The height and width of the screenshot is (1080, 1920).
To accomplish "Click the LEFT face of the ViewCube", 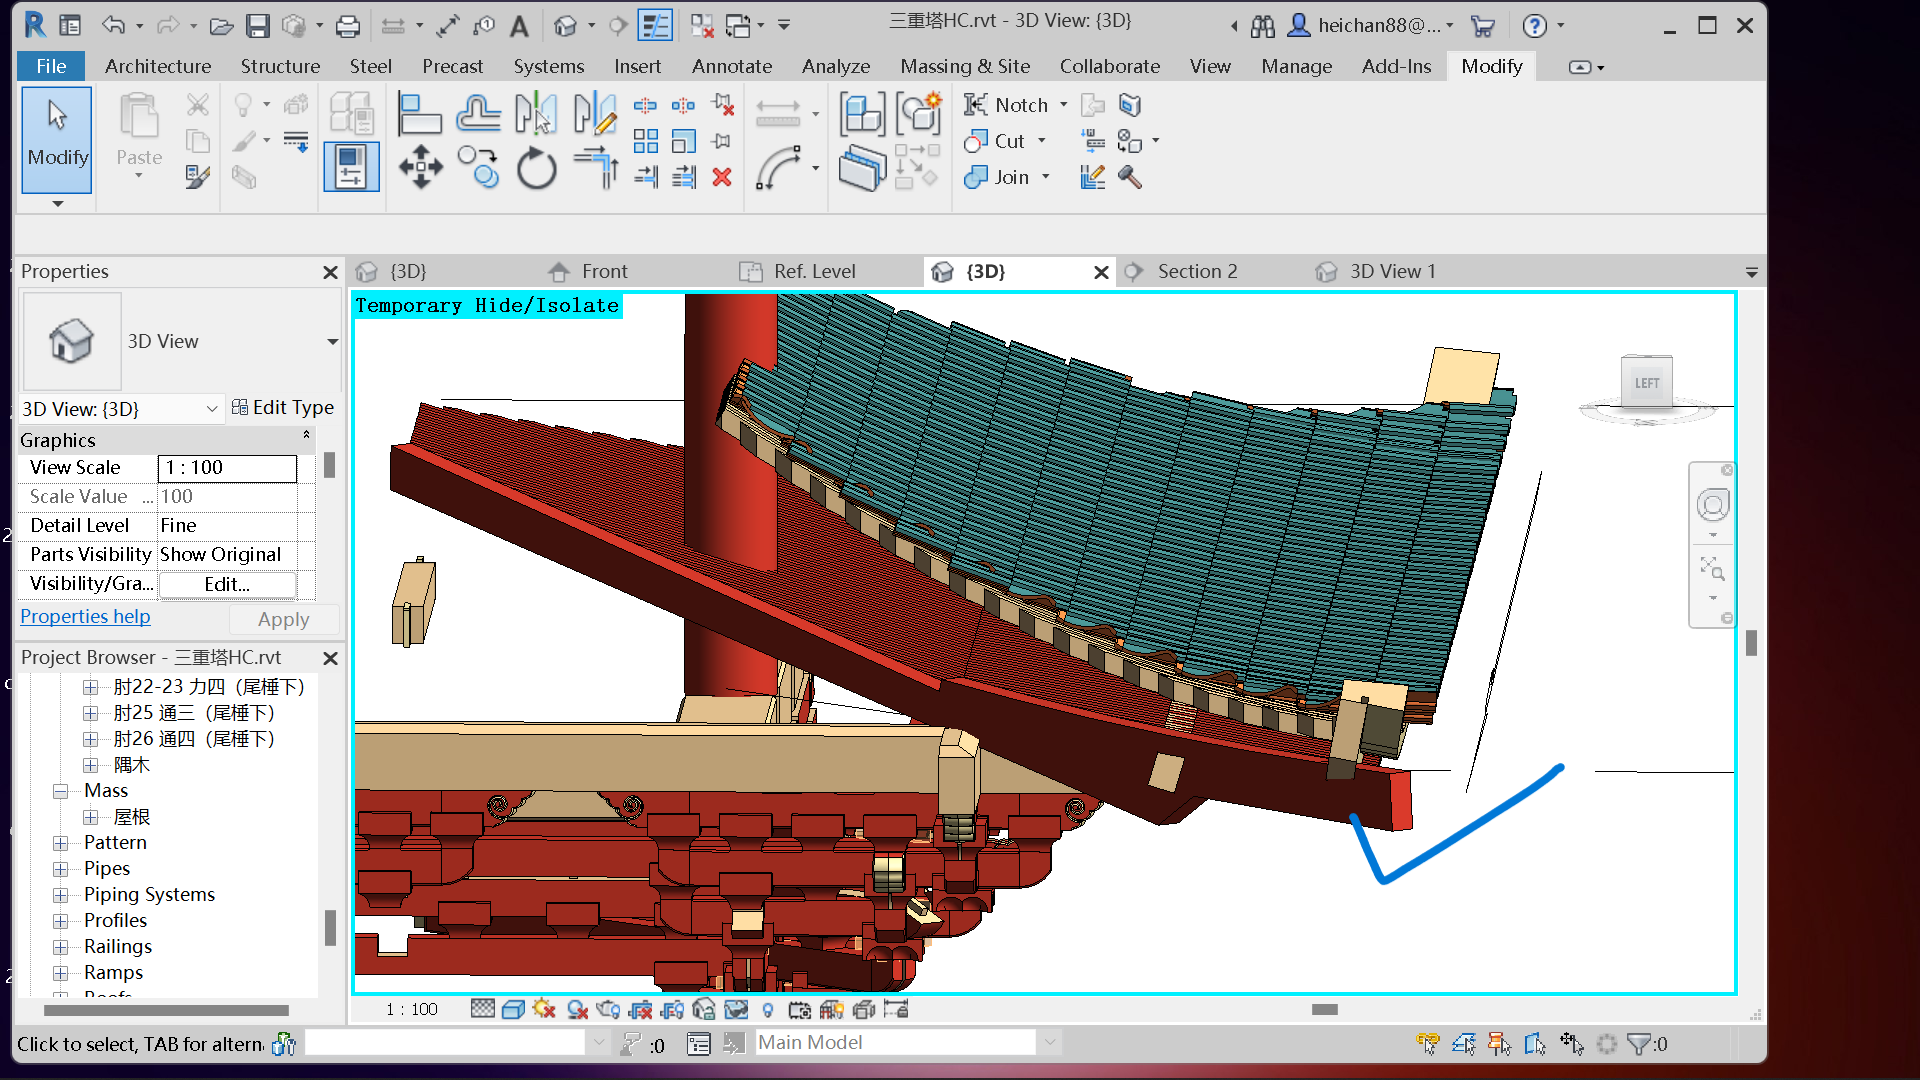I will (1646, 382).
